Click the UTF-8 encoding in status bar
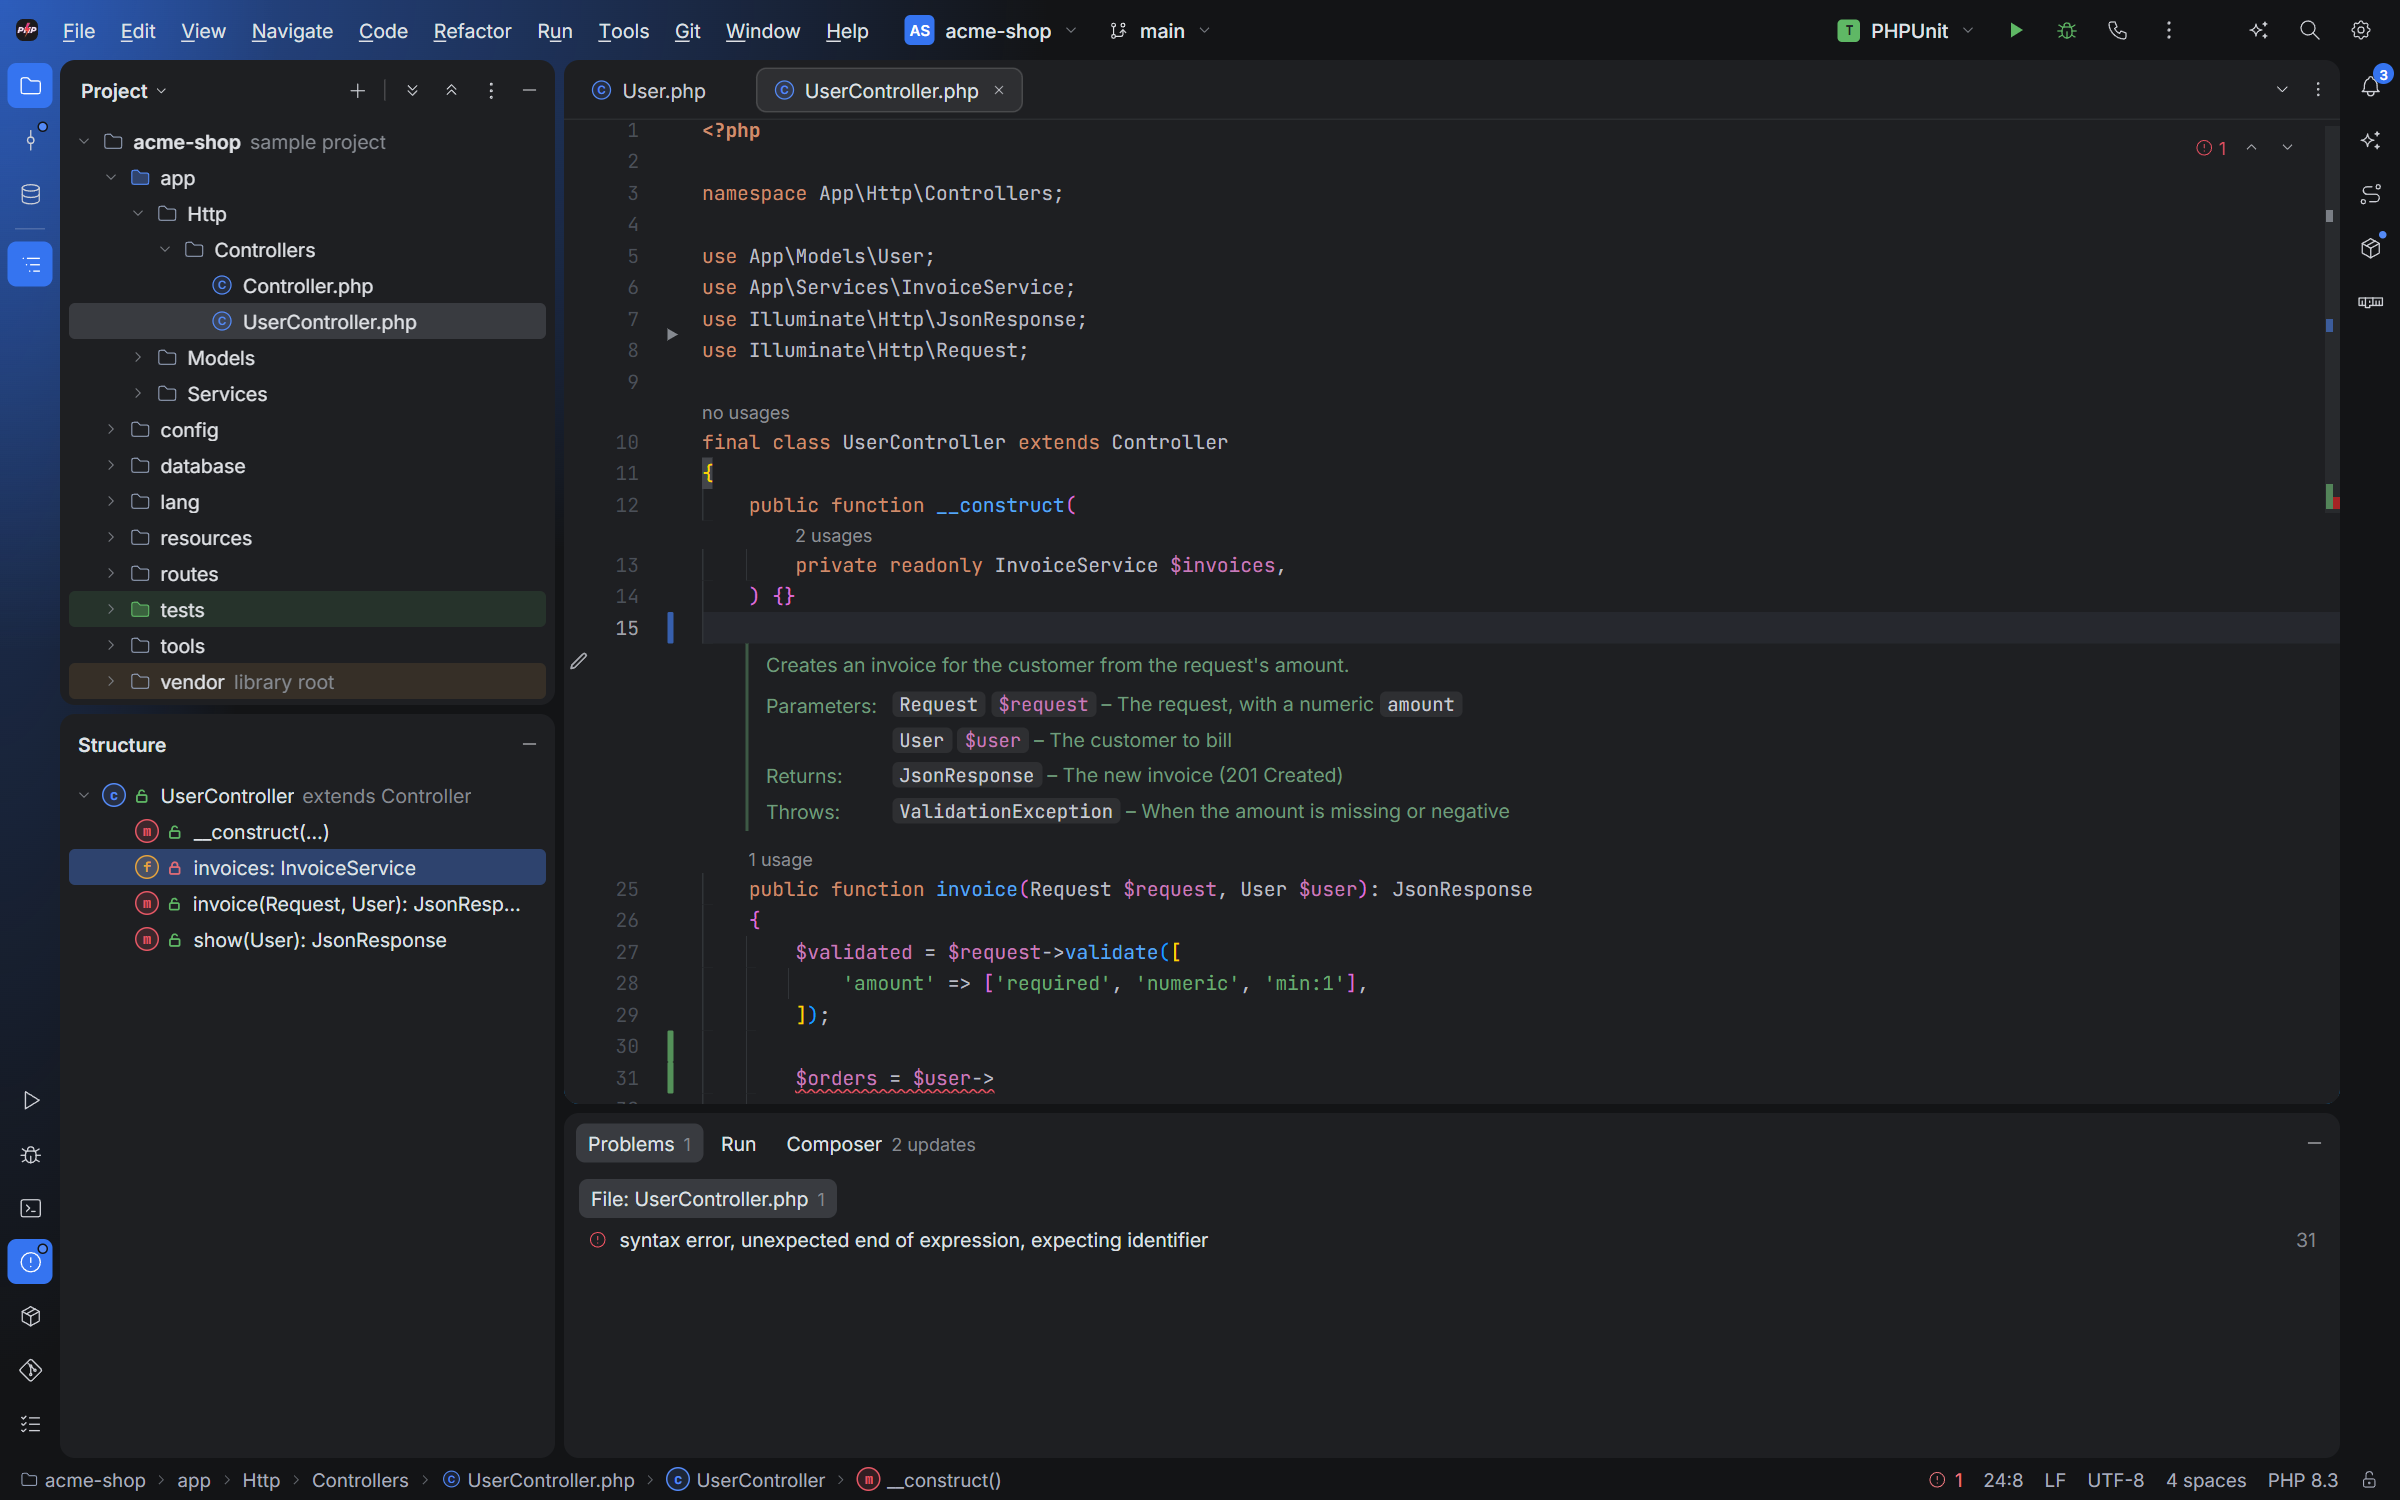Image resolution: width=2400 pixels, height=1500 pixels. pos(2115,1480)
